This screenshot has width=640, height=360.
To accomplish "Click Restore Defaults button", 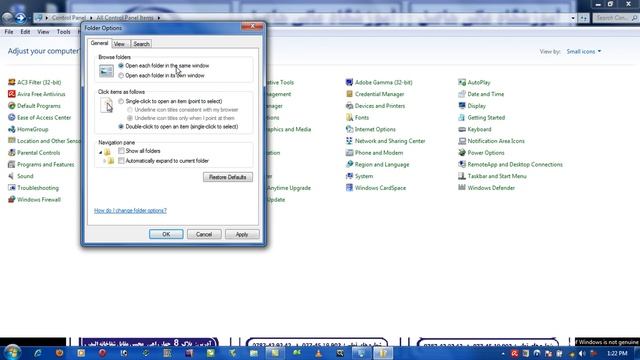I will (228, 177).
